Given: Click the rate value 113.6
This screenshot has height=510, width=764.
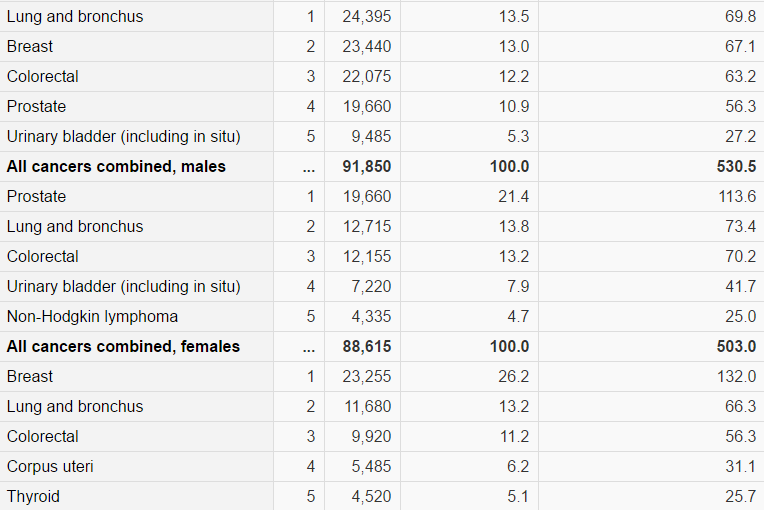Looking at the screenshot, I should [x=737, y=197].
